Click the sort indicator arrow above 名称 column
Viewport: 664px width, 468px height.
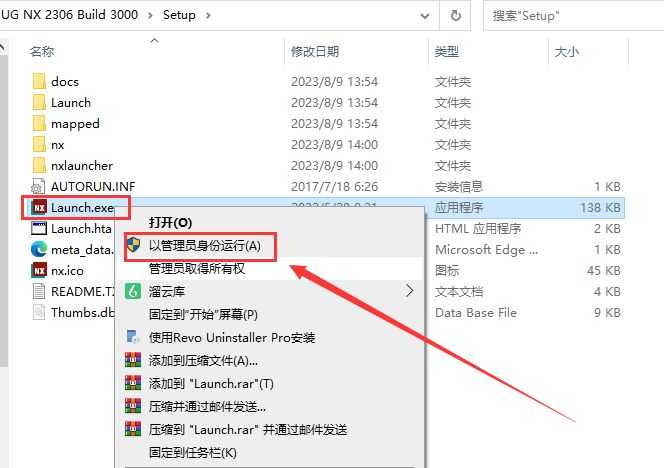pos(155,41)
